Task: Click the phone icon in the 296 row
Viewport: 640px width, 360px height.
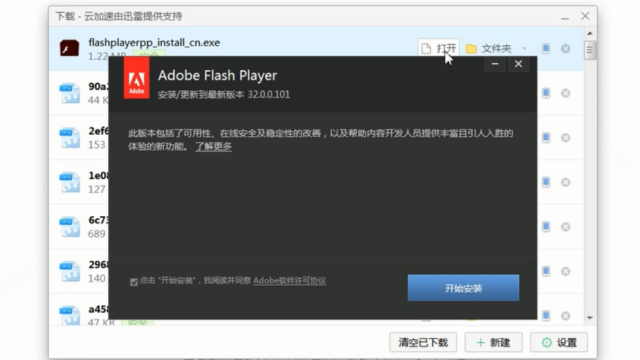Action: [546, 271]
